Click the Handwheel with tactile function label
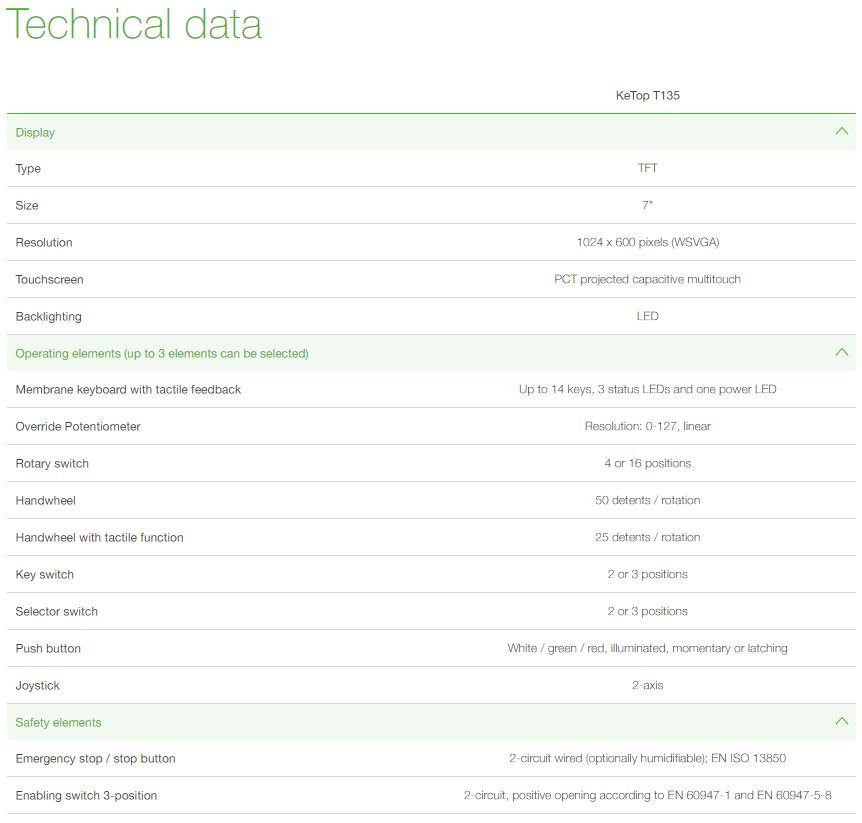Image resolution: width=862 pixels, height=823 pixels. coord(99,538)
